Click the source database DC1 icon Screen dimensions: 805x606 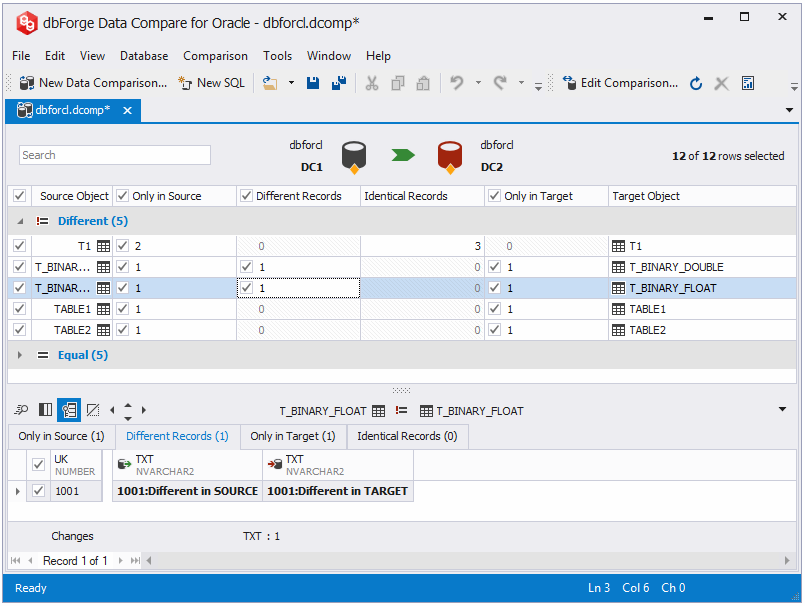[x=354, y=157]
